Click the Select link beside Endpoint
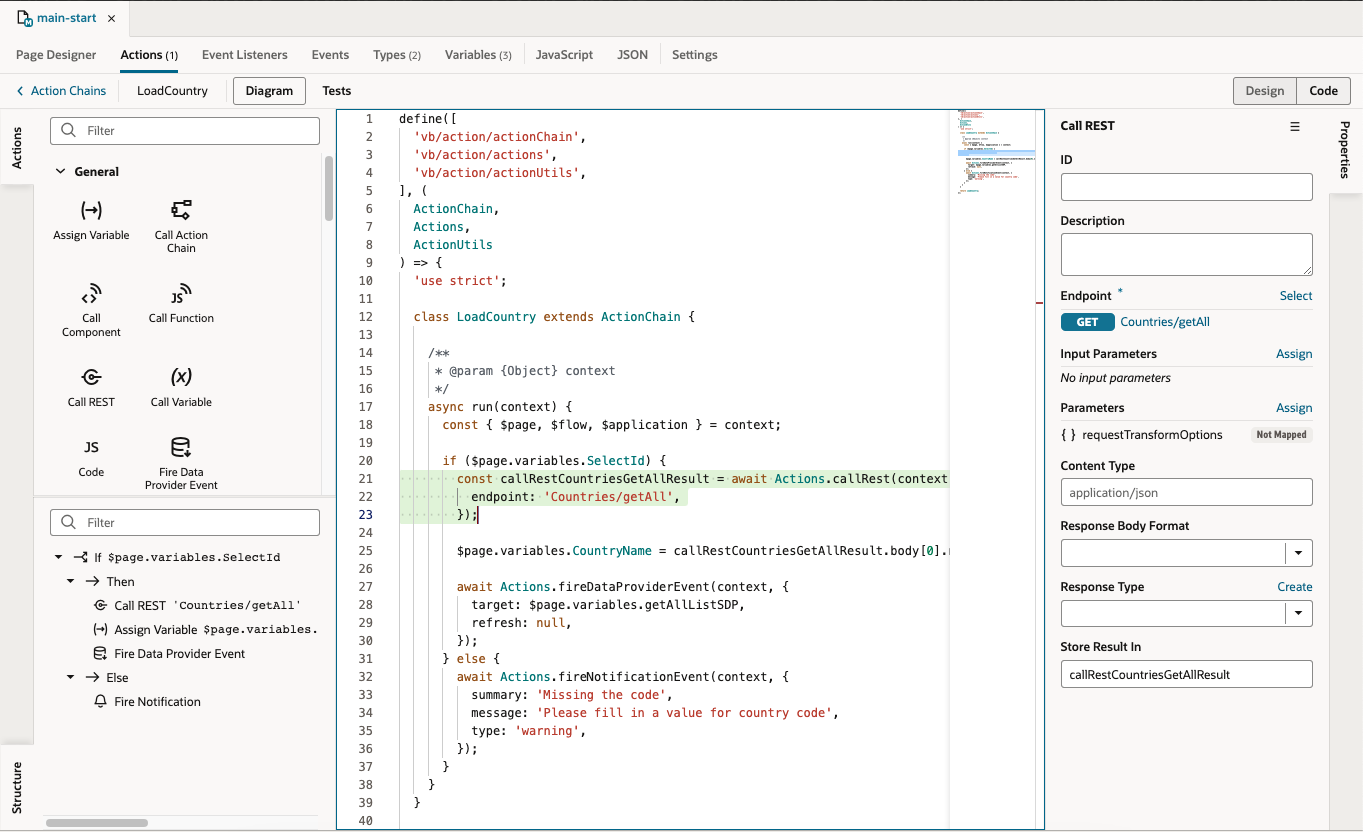This screenshot has width=1363, height=832. 1295,295
